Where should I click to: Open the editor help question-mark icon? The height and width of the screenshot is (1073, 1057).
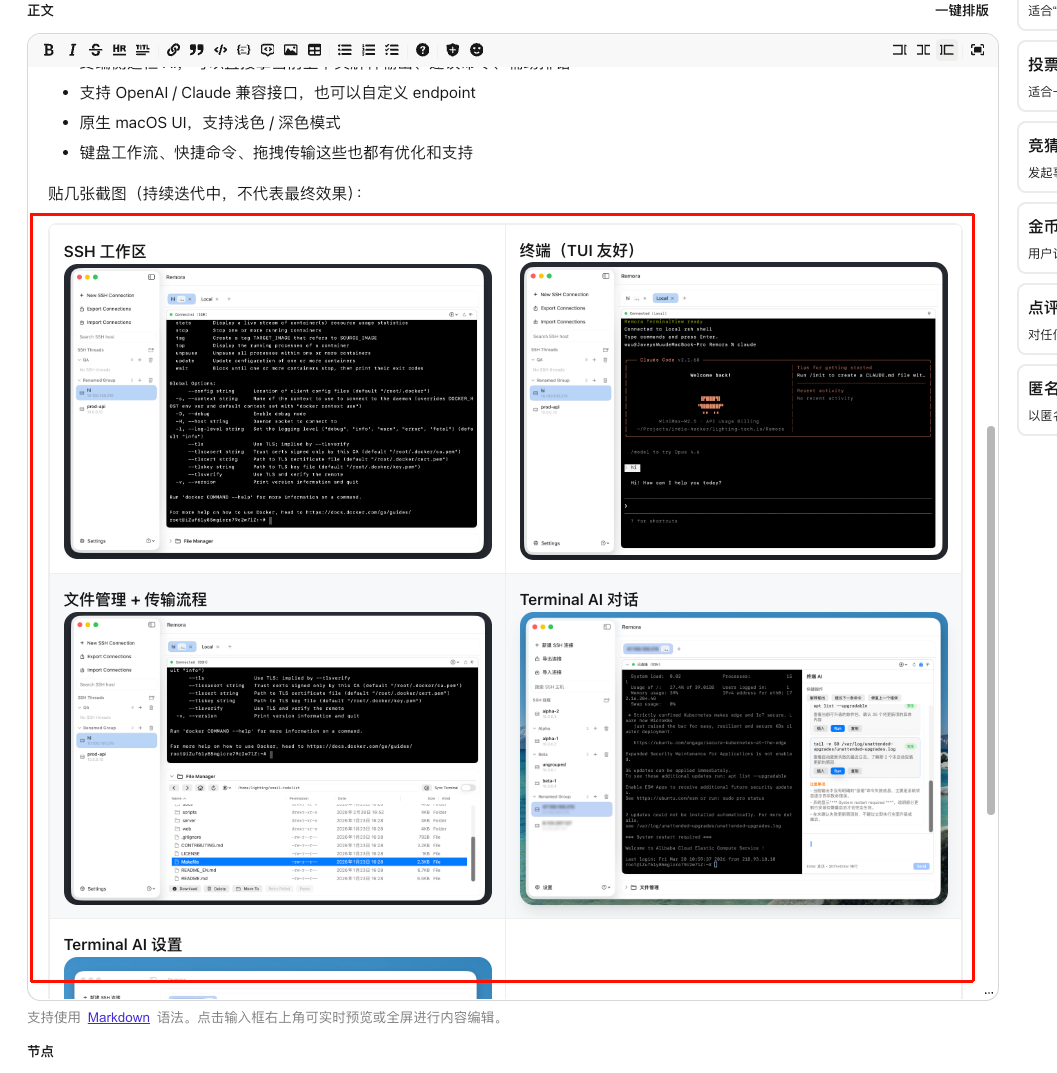(x=423, y=50)
